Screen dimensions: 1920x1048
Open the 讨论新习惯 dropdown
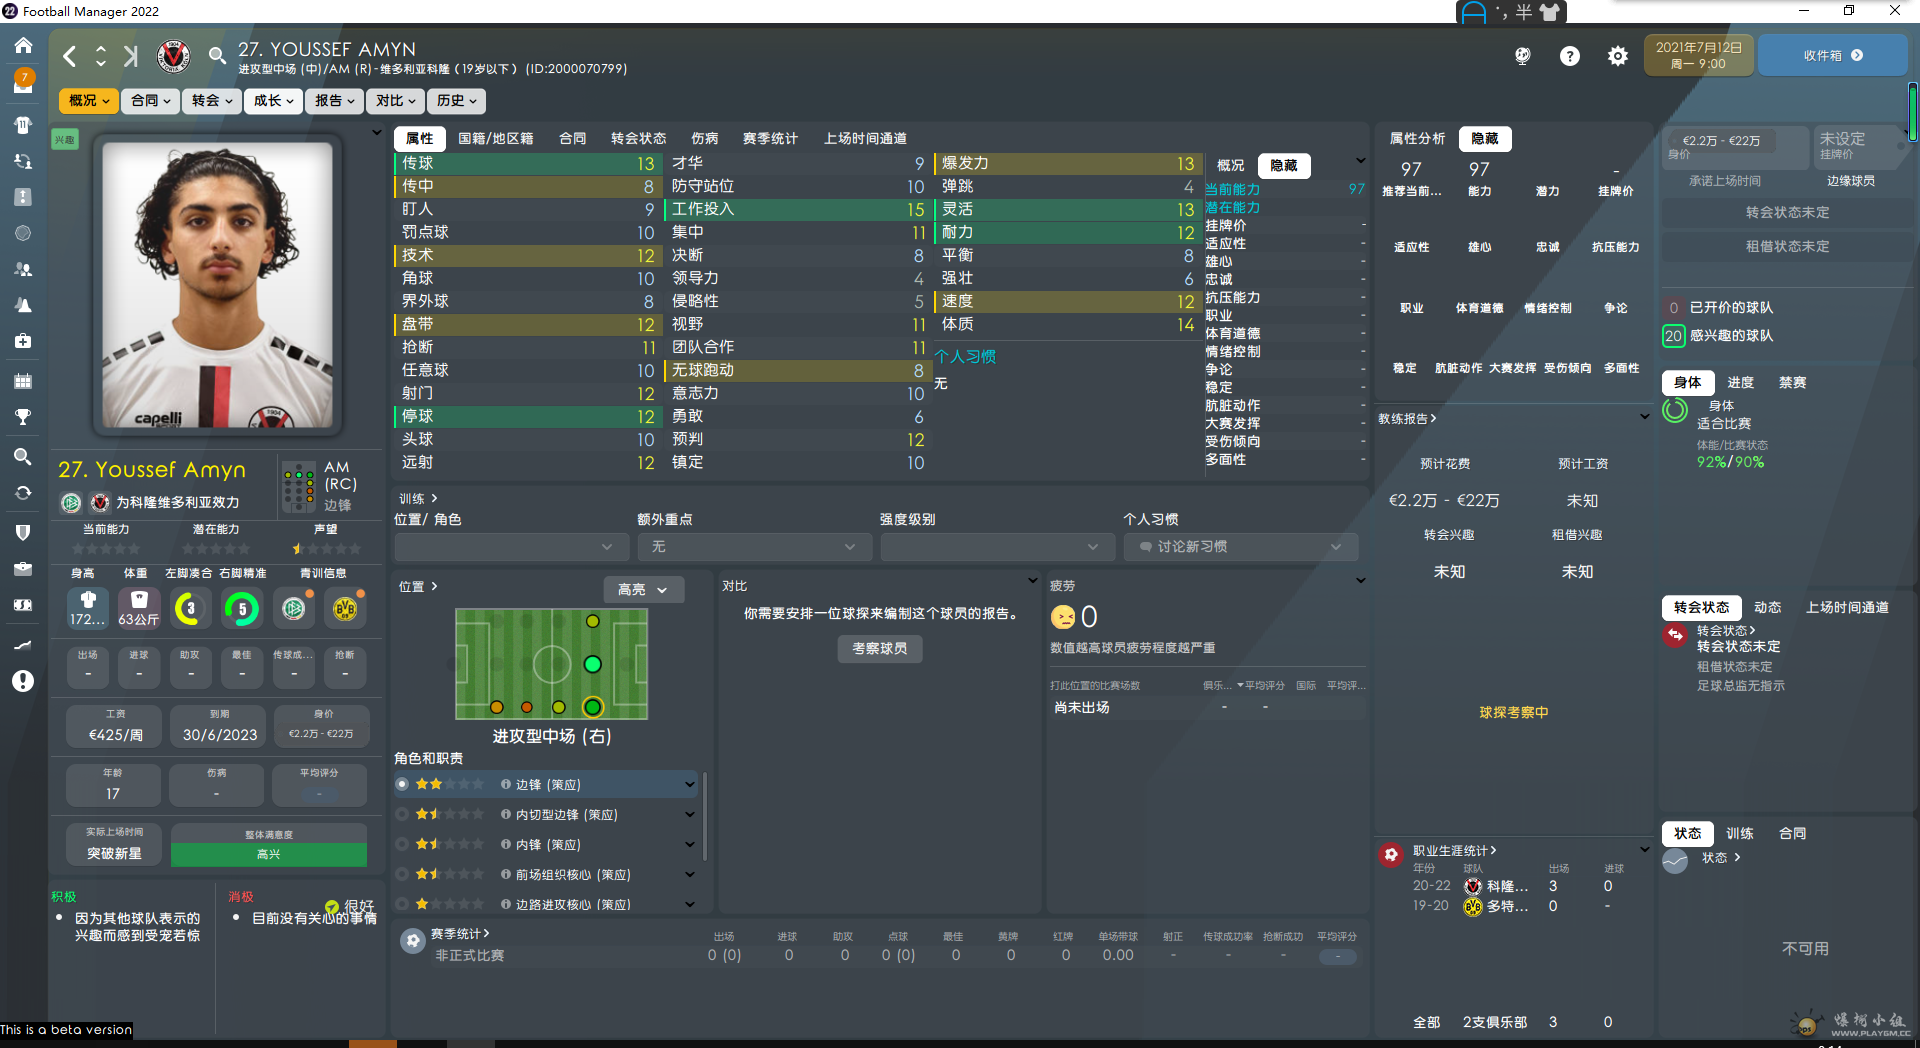tap(1240, 547)
